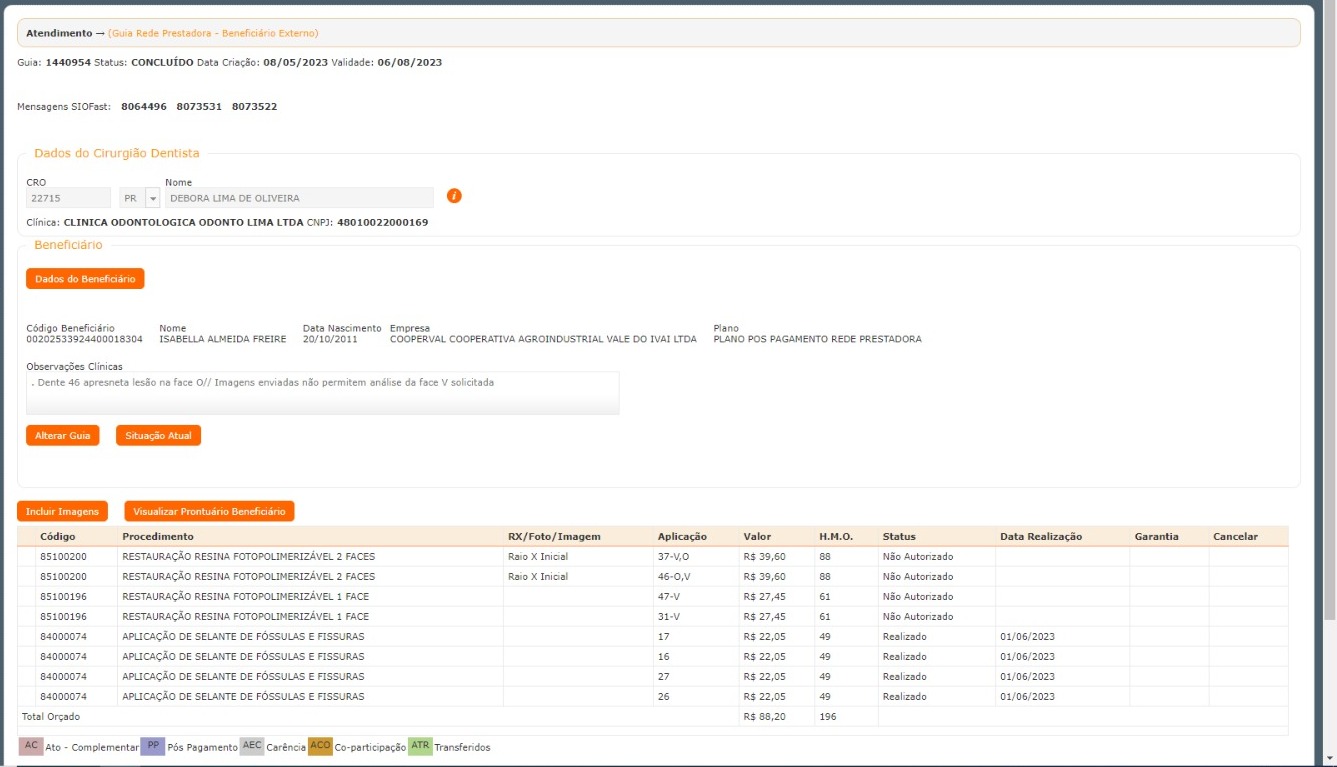Click the PP Pós Pagamento legend swatch

[x=152, y=746]
